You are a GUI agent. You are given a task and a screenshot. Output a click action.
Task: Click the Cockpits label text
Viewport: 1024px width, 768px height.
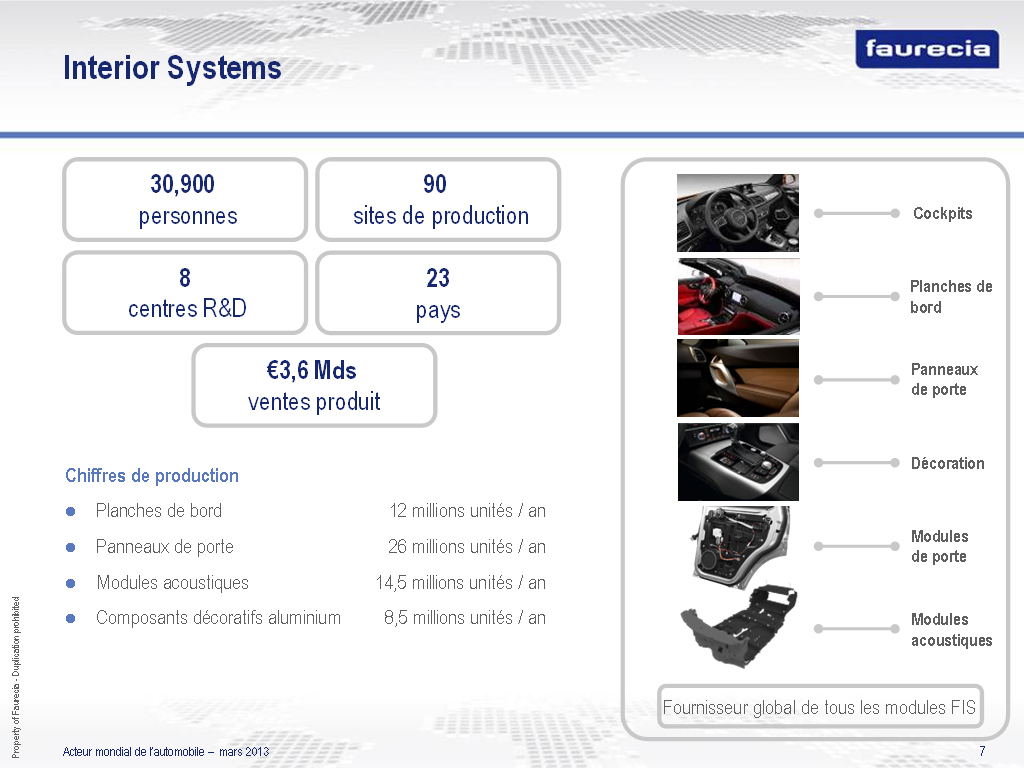point(942,213)
